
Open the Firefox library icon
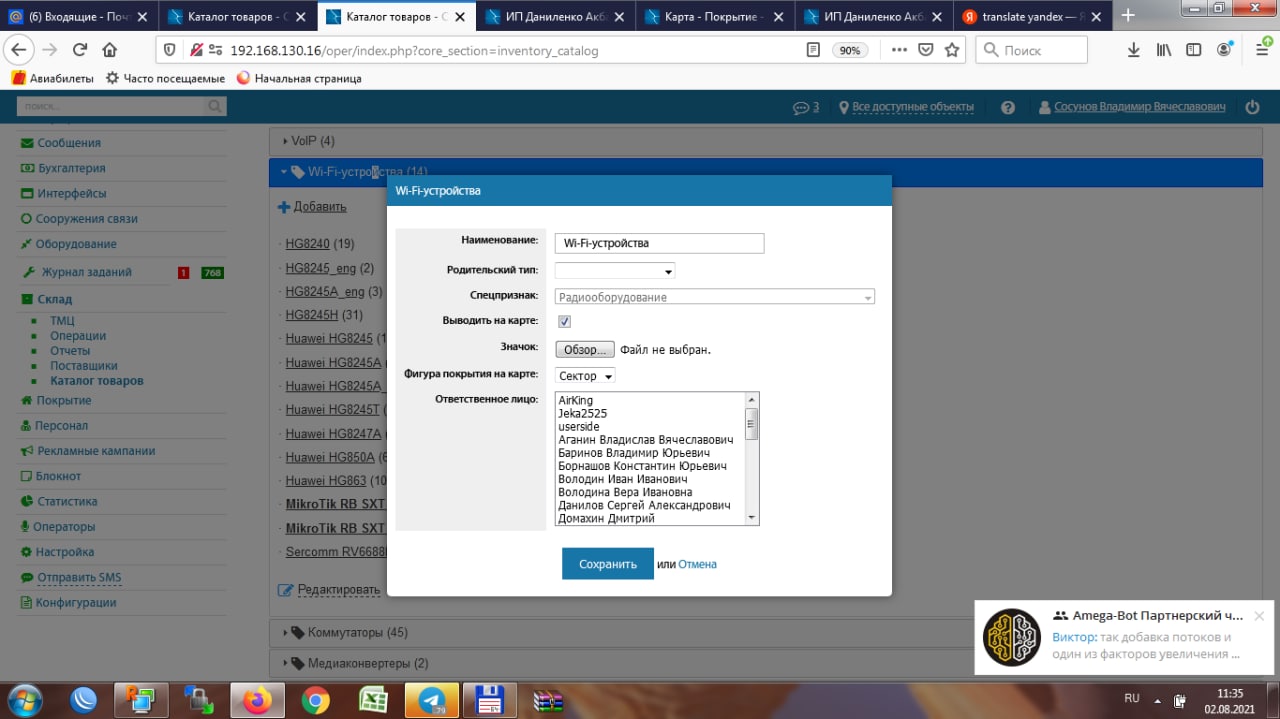[1164, 50]
